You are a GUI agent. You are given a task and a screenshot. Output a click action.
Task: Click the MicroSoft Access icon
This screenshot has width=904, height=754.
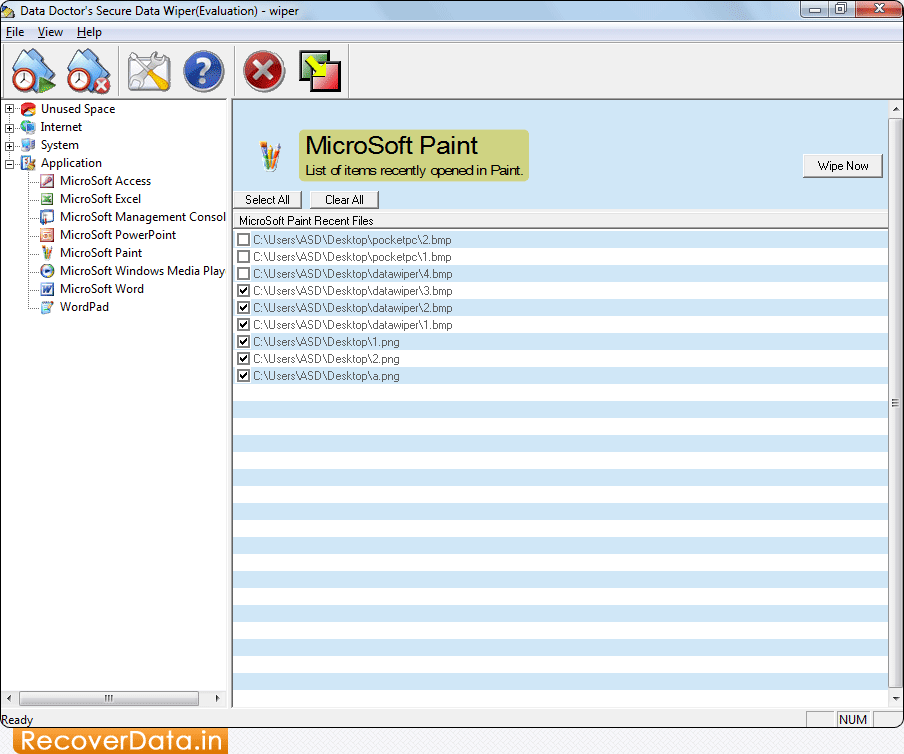[x=47, y=181]
